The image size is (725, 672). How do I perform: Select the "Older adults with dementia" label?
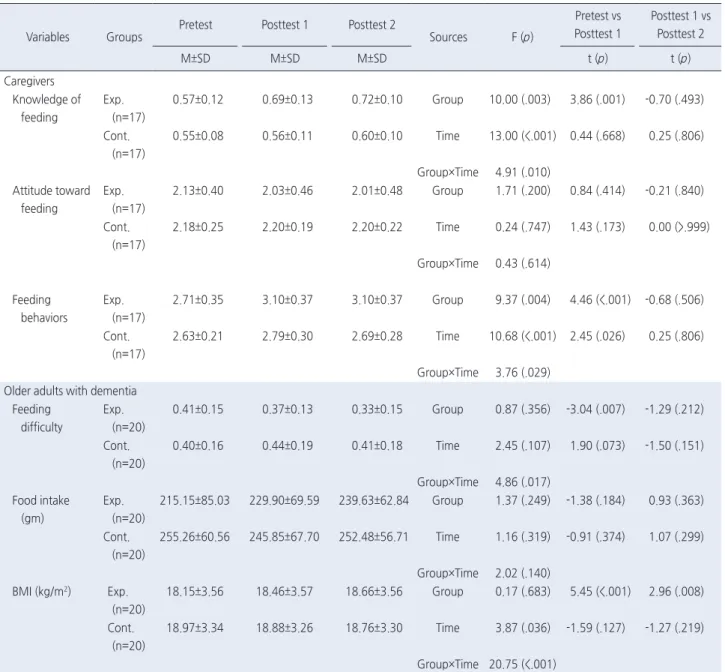tap(70, 391)
